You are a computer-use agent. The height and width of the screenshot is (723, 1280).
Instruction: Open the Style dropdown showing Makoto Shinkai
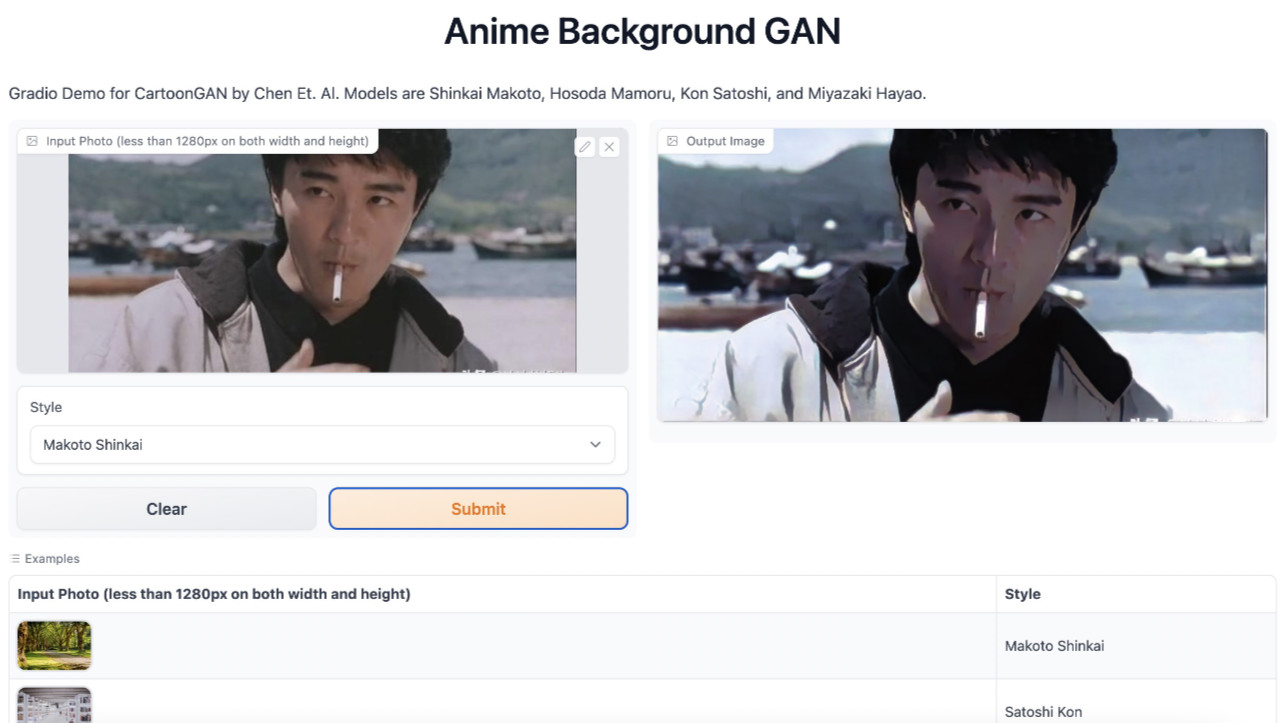click(x=322, y=445)
